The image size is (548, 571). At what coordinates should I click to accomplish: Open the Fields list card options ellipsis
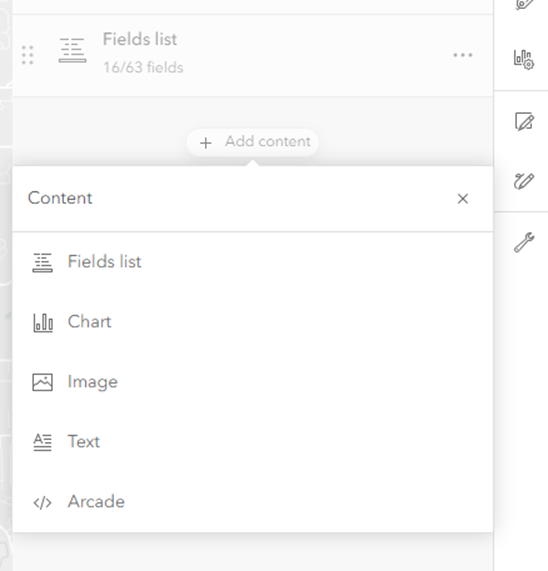coord(463,55)
